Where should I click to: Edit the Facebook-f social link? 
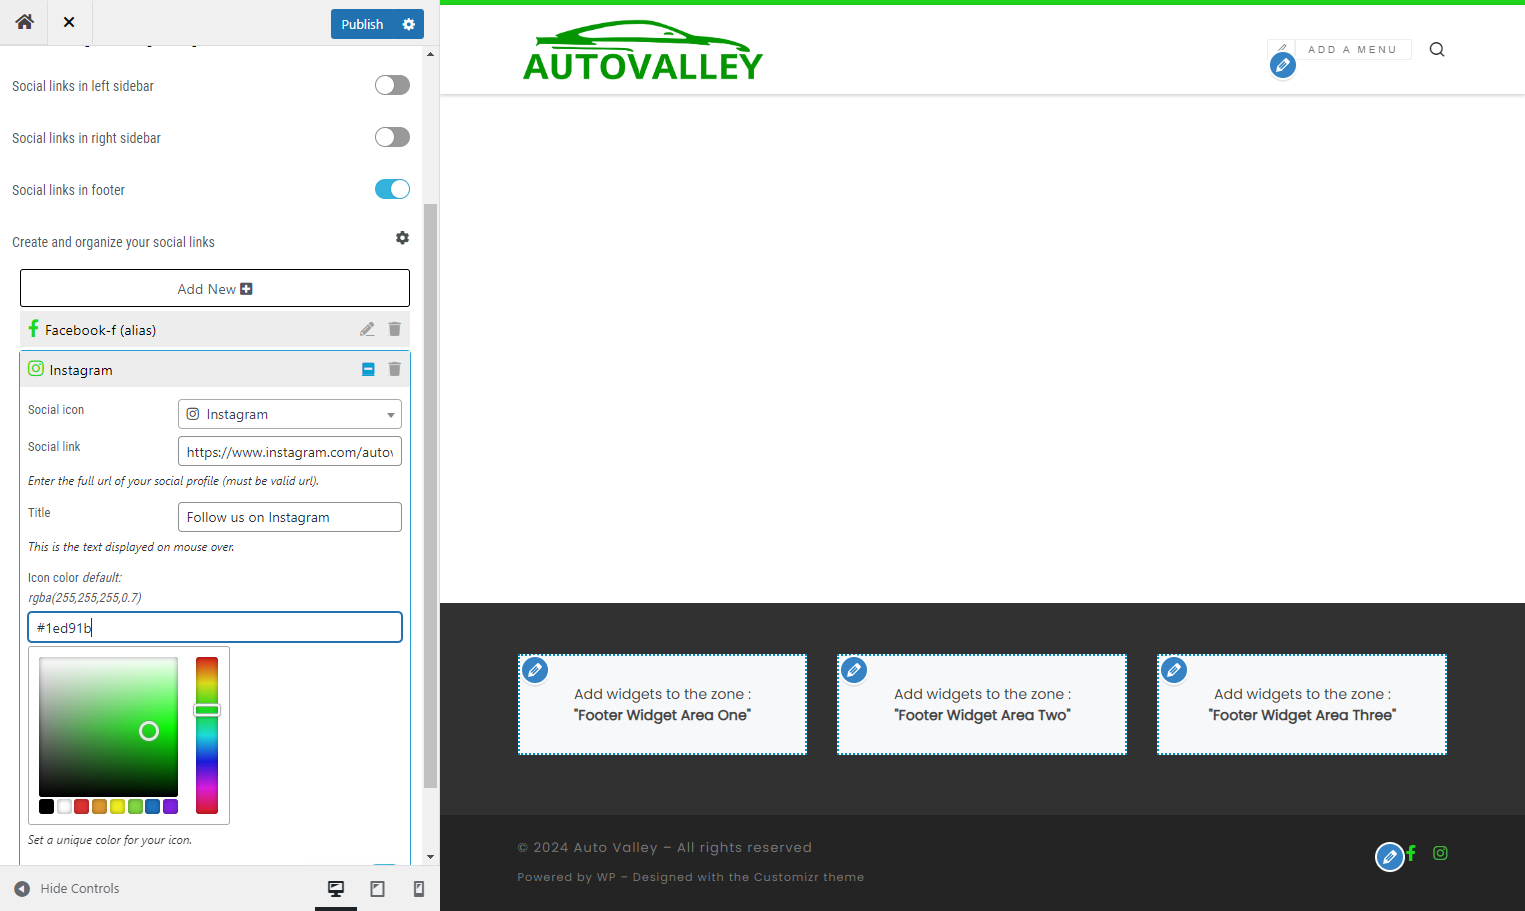[367, 329]
